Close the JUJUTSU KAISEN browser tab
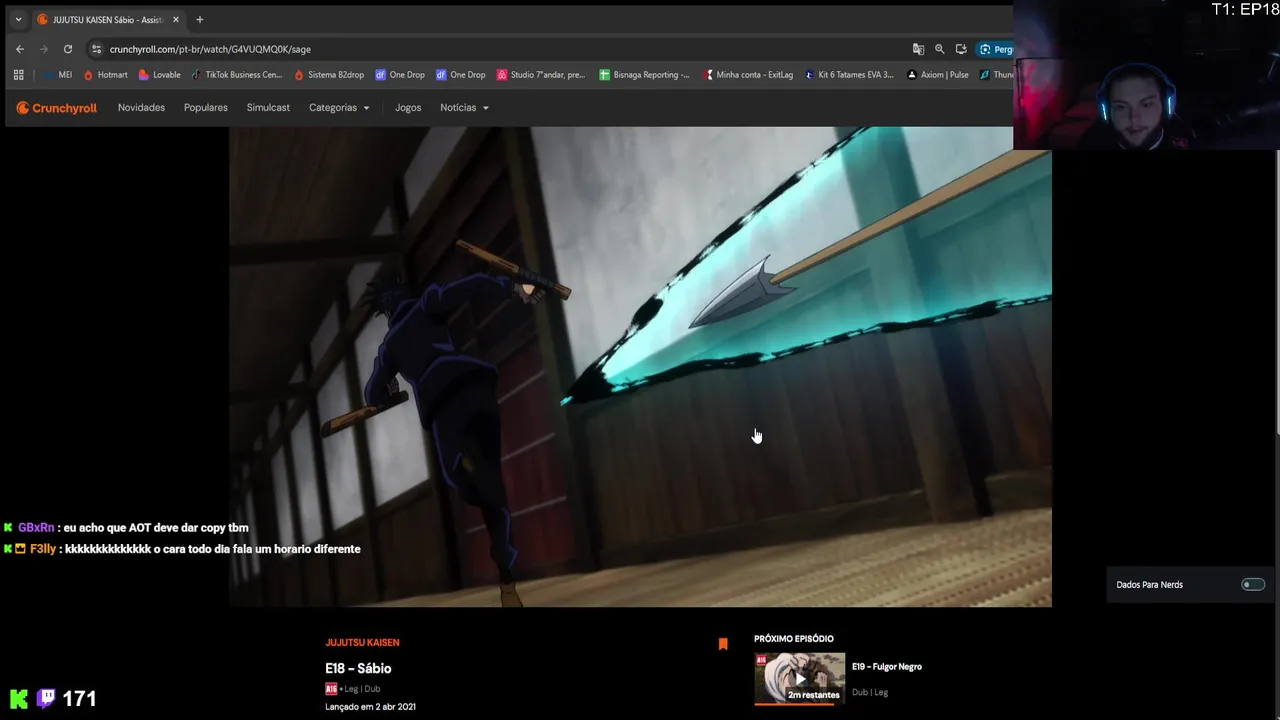The height and width of the screenshot is (720, 1280). click(x=175, y=20)
